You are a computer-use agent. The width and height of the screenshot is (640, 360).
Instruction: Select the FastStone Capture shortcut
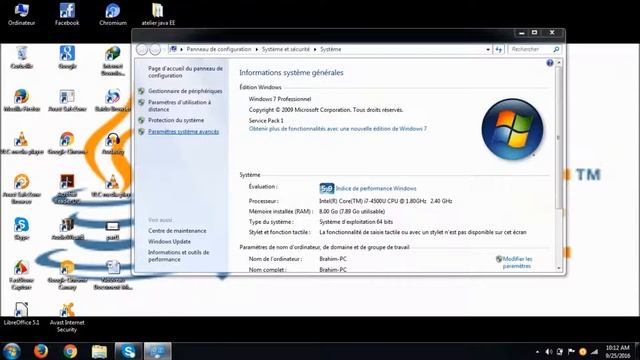21,275
